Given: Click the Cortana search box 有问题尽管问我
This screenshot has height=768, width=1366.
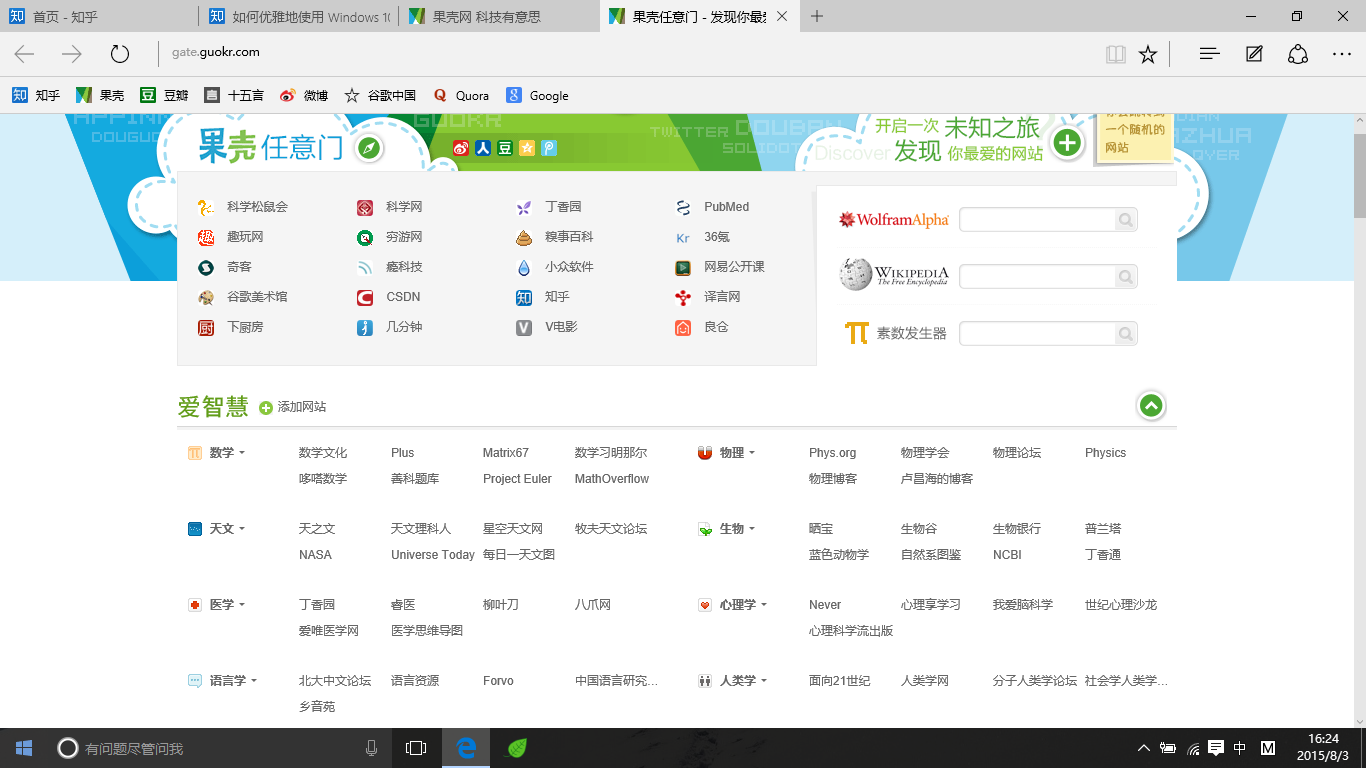Looking at the screenshot, I should [215, 748].
